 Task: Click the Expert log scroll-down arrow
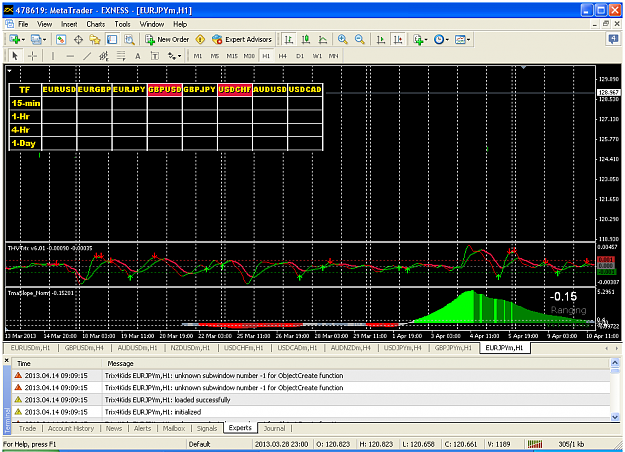click(615, 417)
